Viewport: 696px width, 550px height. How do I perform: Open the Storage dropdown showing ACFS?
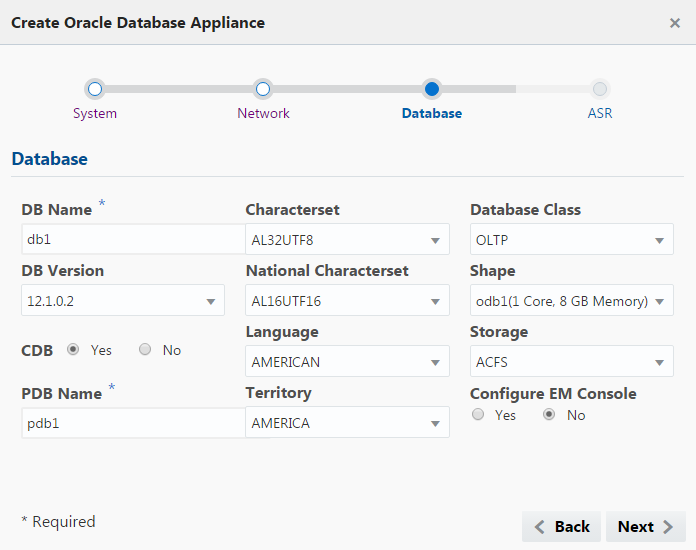[x=571, y=362]
